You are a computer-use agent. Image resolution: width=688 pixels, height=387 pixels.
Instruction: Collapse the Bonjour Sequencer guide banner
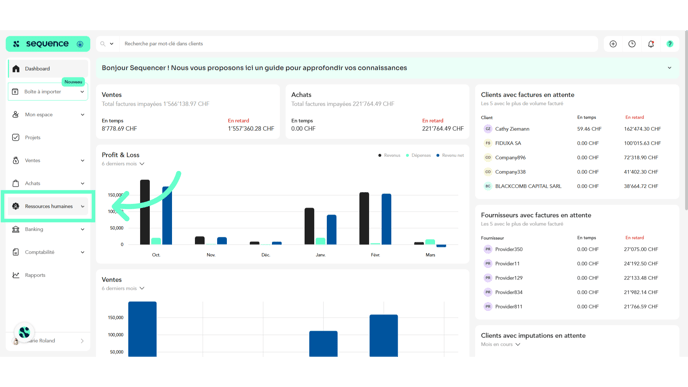click(670, 68)
